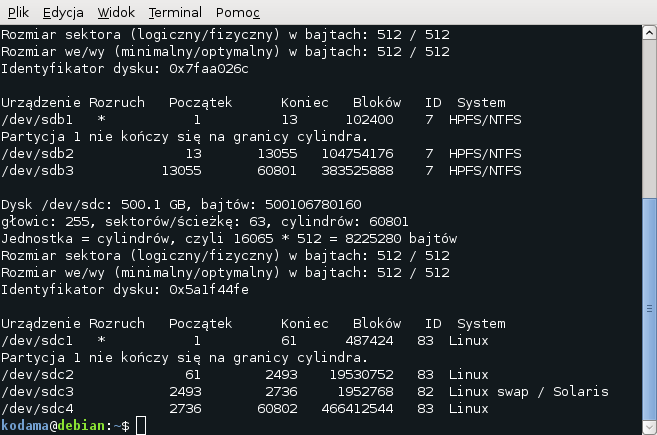The width and height of the screenshot is (657, 435).
Task: Click the scrollbar up arrow
Action: [x=648, y=33]
